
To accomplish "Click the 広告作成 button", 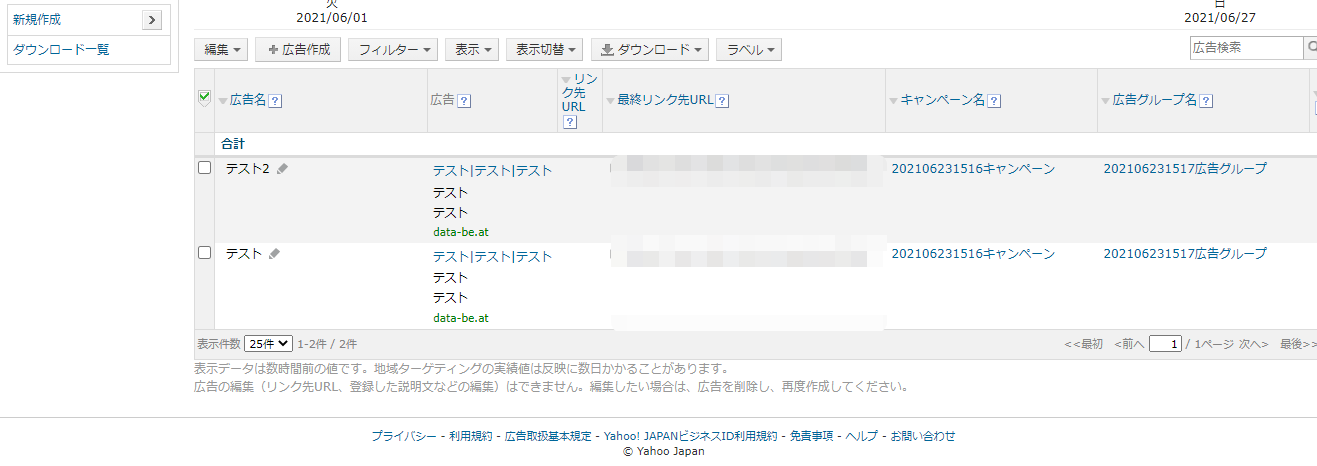I will 299,49.
